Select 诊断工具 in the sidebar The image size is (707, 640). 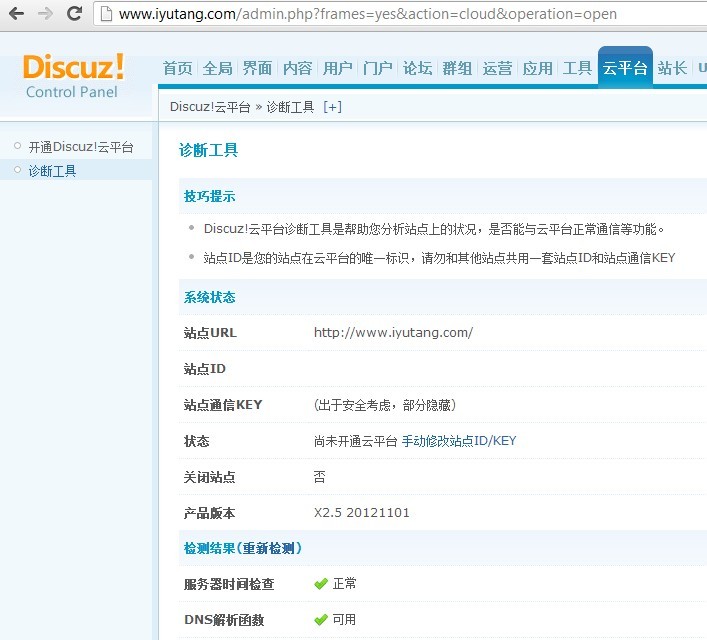[52, 170]
